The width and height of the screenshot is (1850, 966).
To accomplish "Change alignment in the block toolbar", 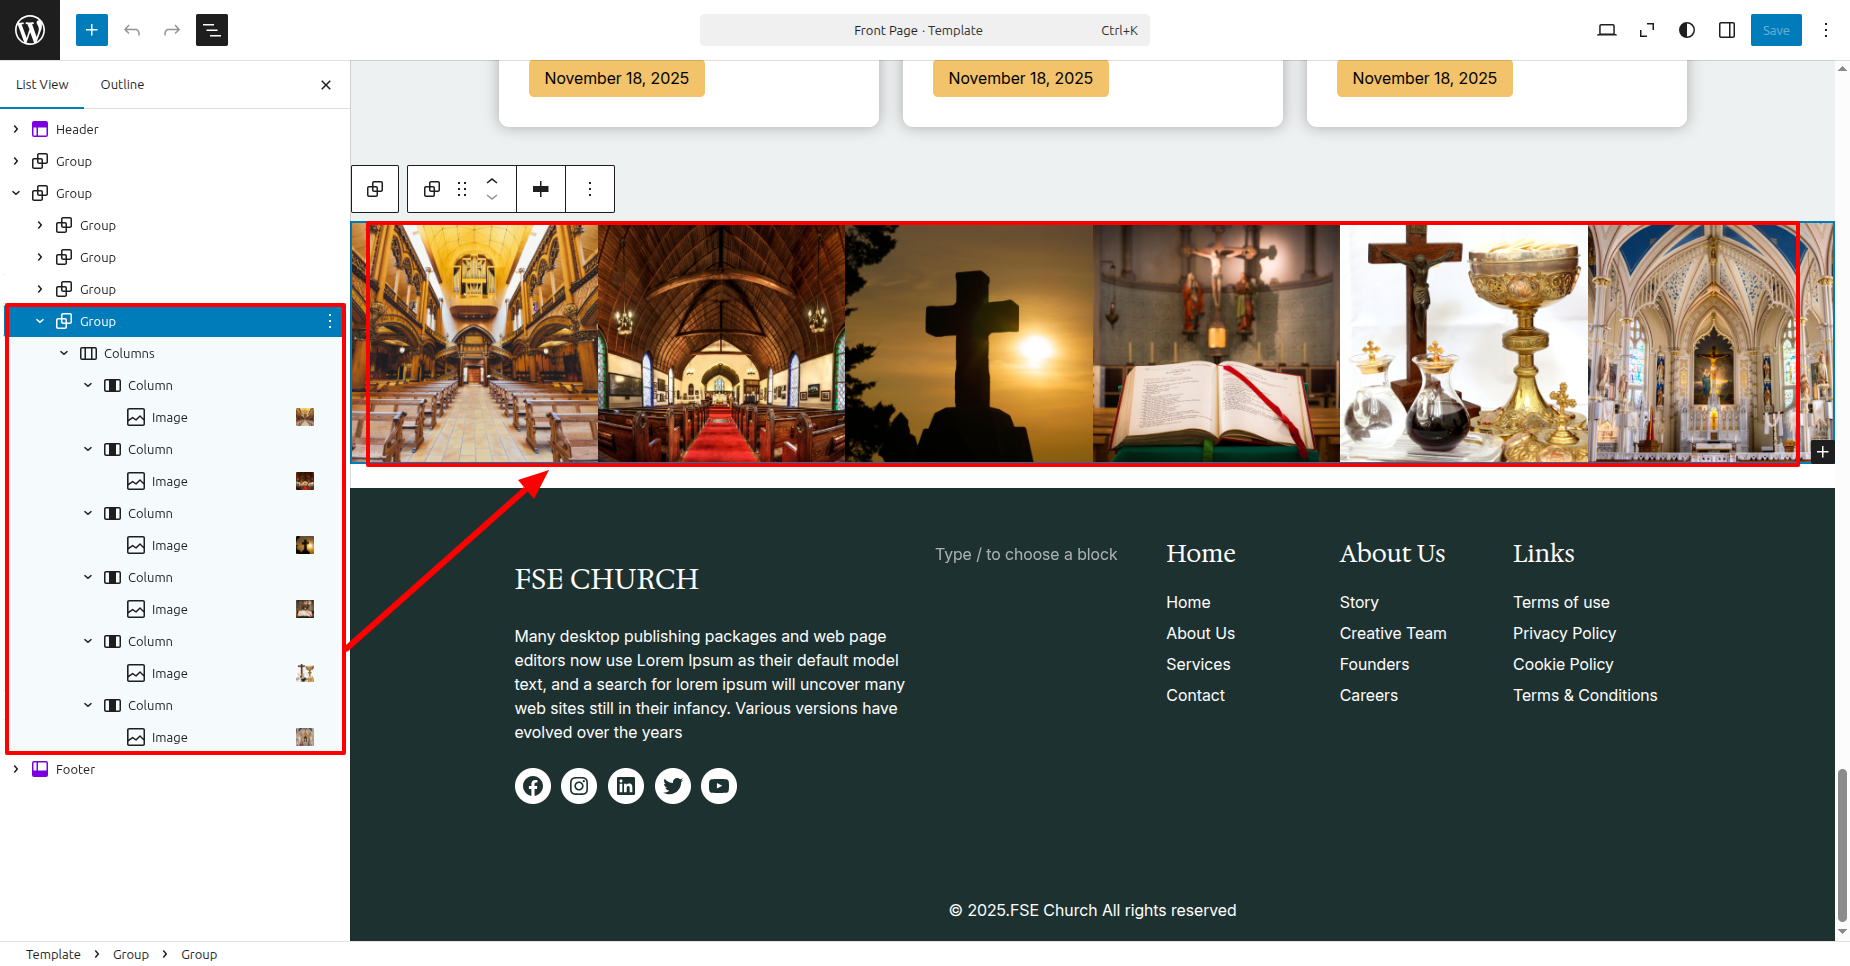I will 541,189.
